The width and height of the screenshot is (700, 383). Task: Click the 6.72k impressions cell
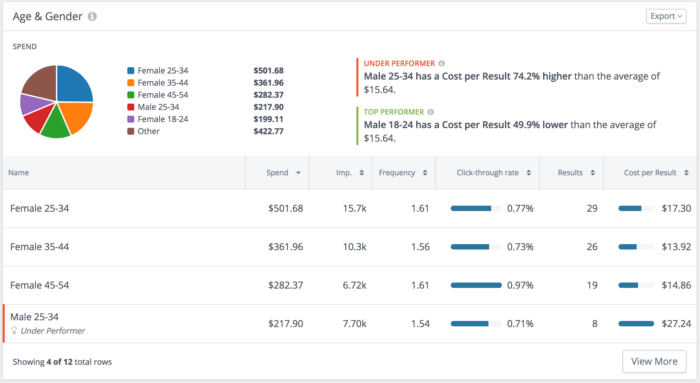point(354,285)
